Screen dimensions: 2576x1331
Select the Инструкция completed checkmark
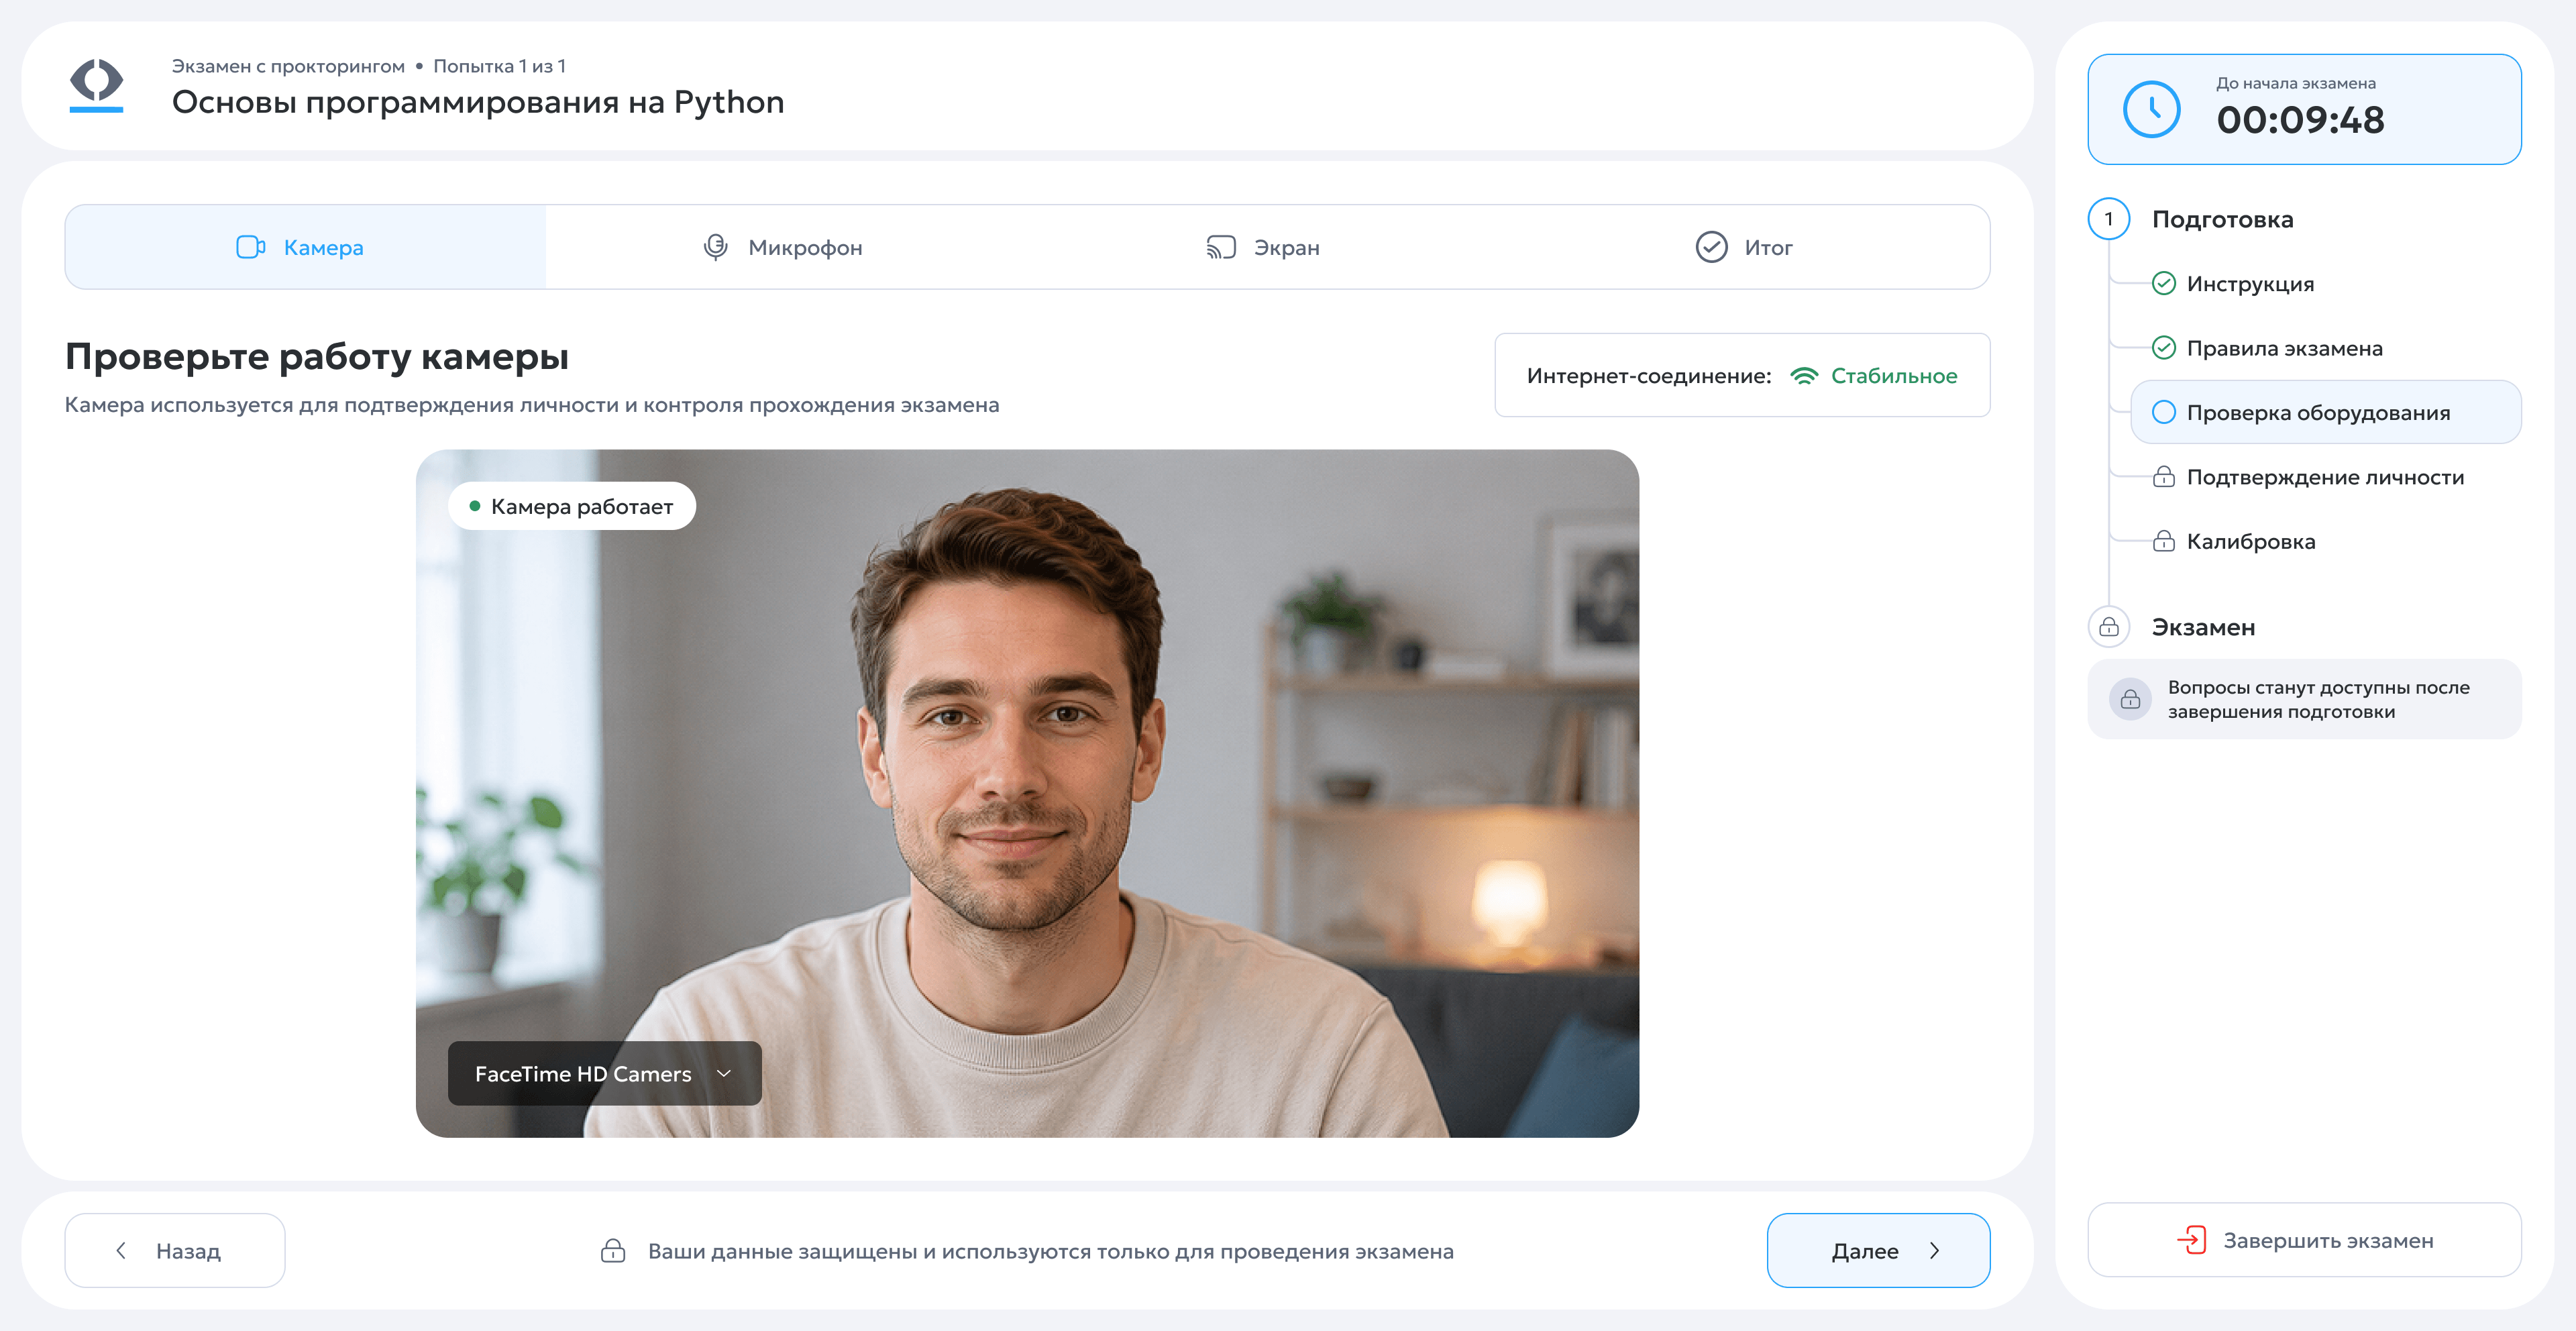(x=2164, y=284)
